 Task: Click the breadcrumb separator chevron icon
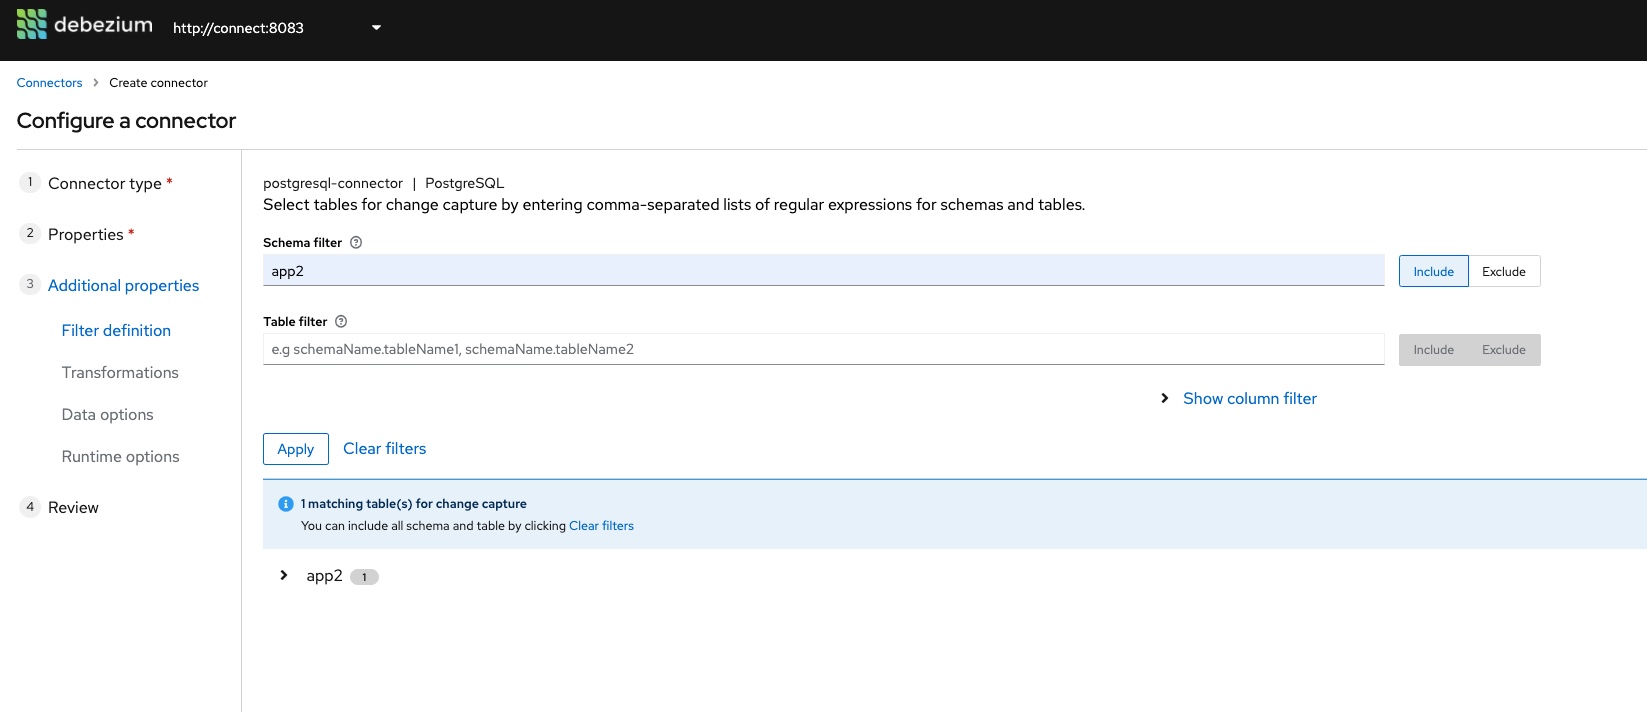coord(96,83)
